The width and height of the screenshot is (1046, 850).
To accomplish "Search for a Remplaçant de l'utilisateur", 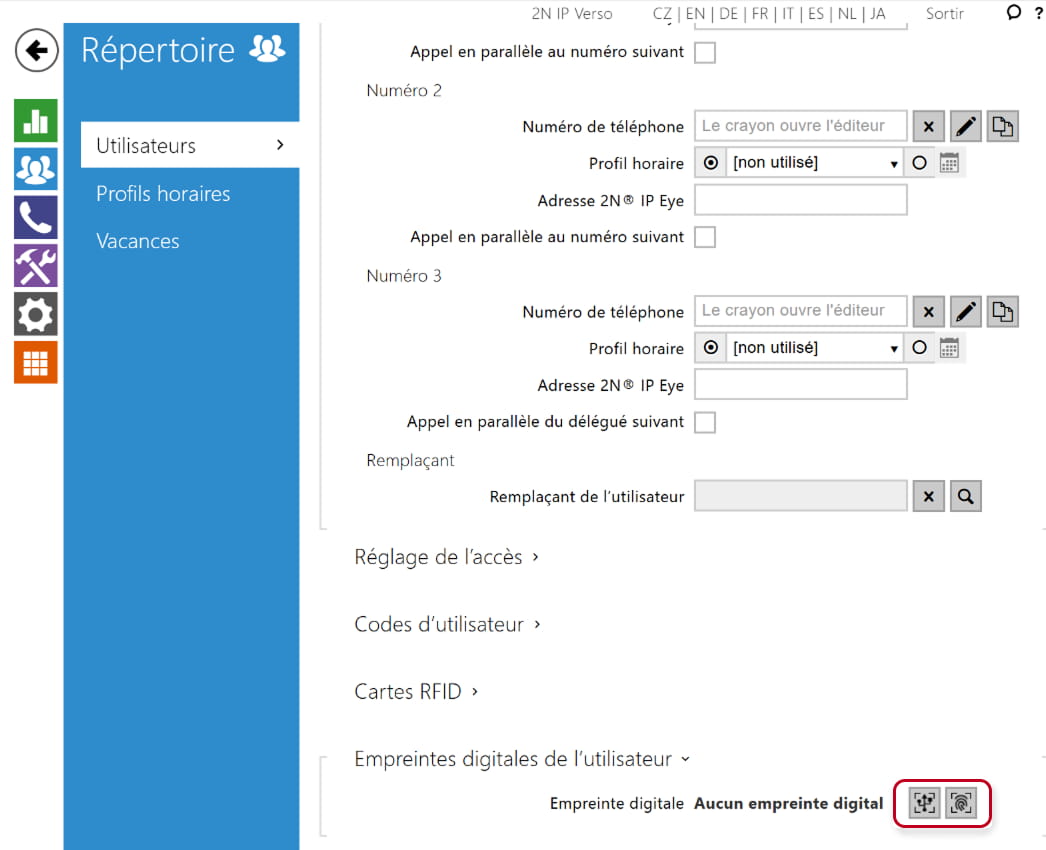I will (x=965, y=496).
